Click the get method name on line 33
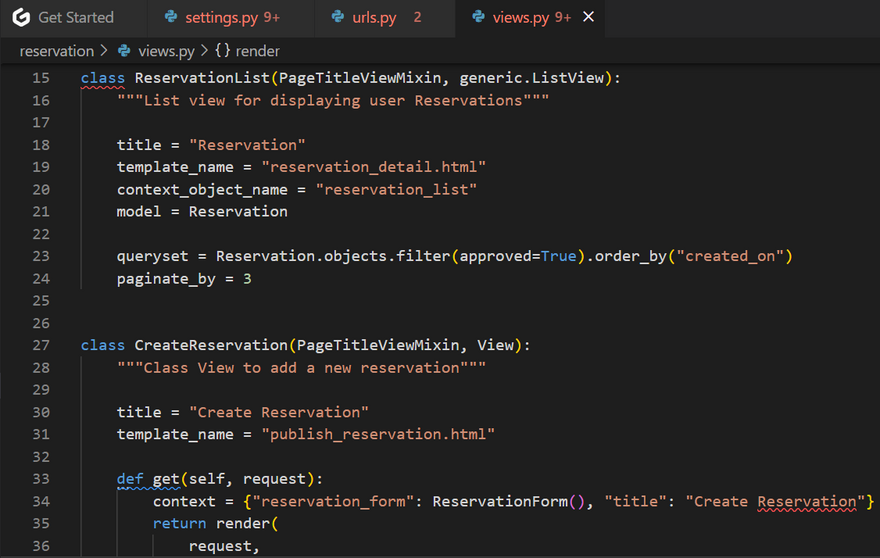 pyautogui.click(x=165, y=479)
